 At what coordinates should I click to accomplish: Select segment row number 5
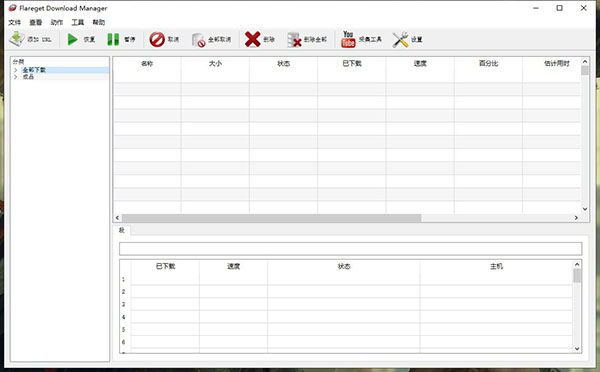(123, 330)
